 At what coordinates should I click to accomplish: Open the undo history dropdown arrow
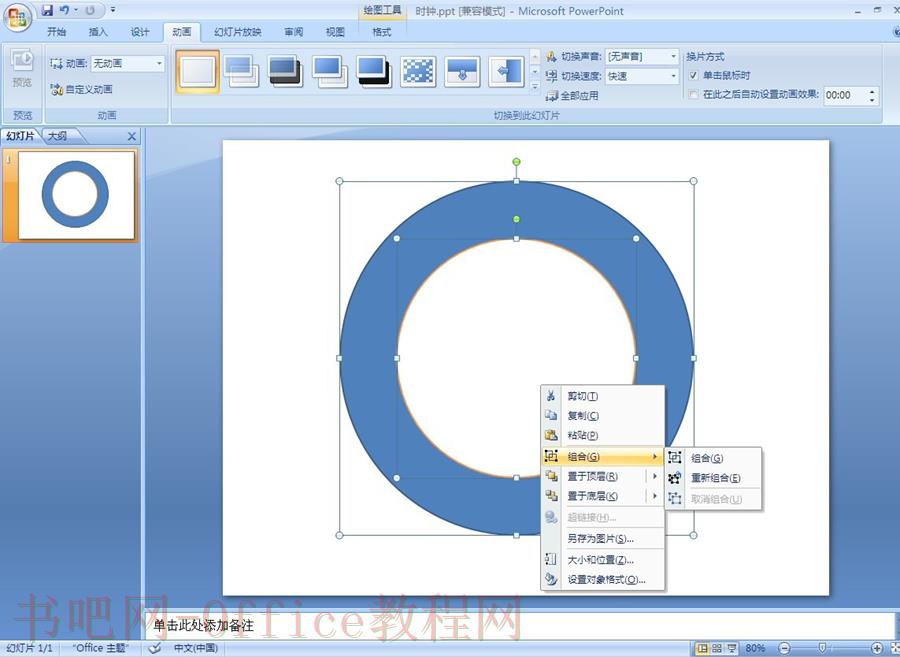click(x=76, y=10)
